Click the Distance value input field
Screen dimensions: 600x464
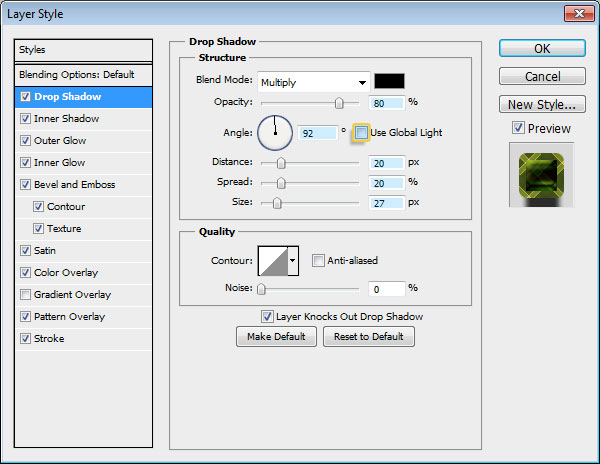coord(386,163)
